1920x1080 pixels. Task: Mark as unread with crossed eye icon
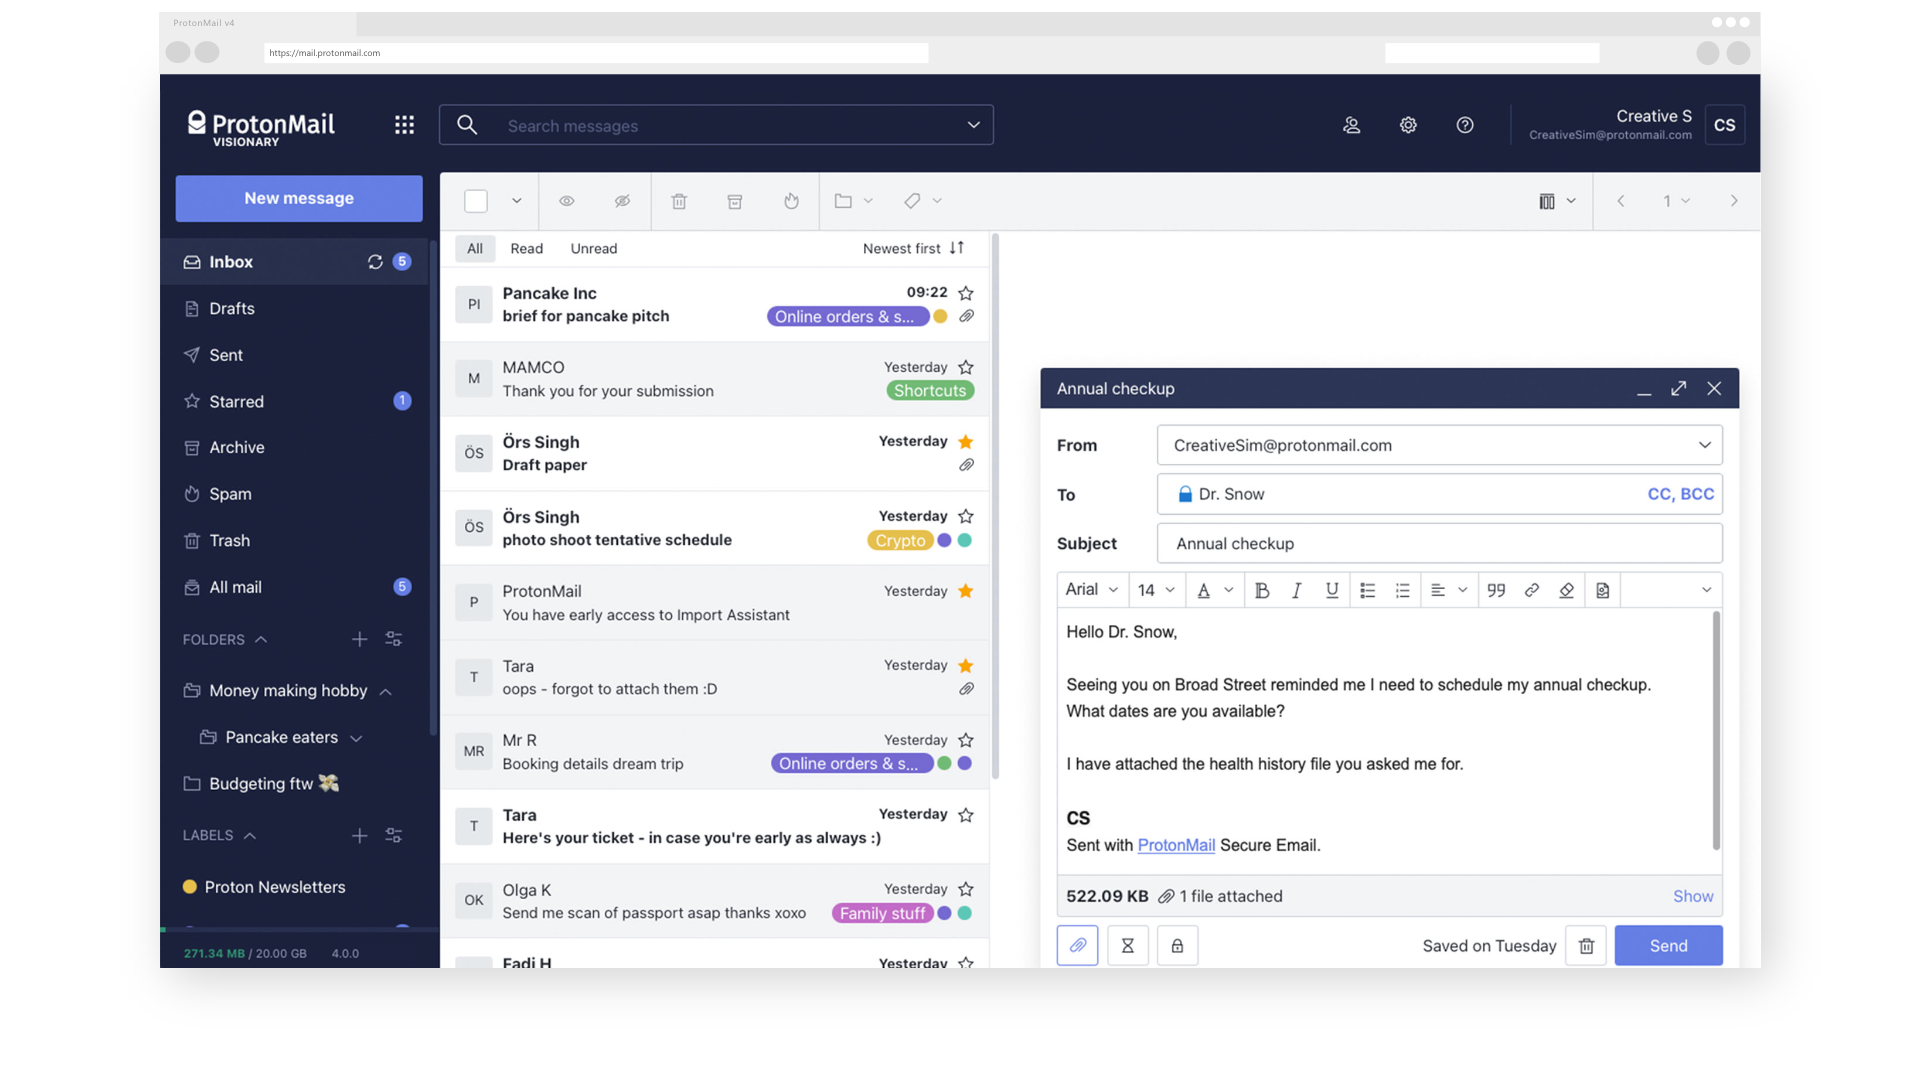[x=622, y=201]
